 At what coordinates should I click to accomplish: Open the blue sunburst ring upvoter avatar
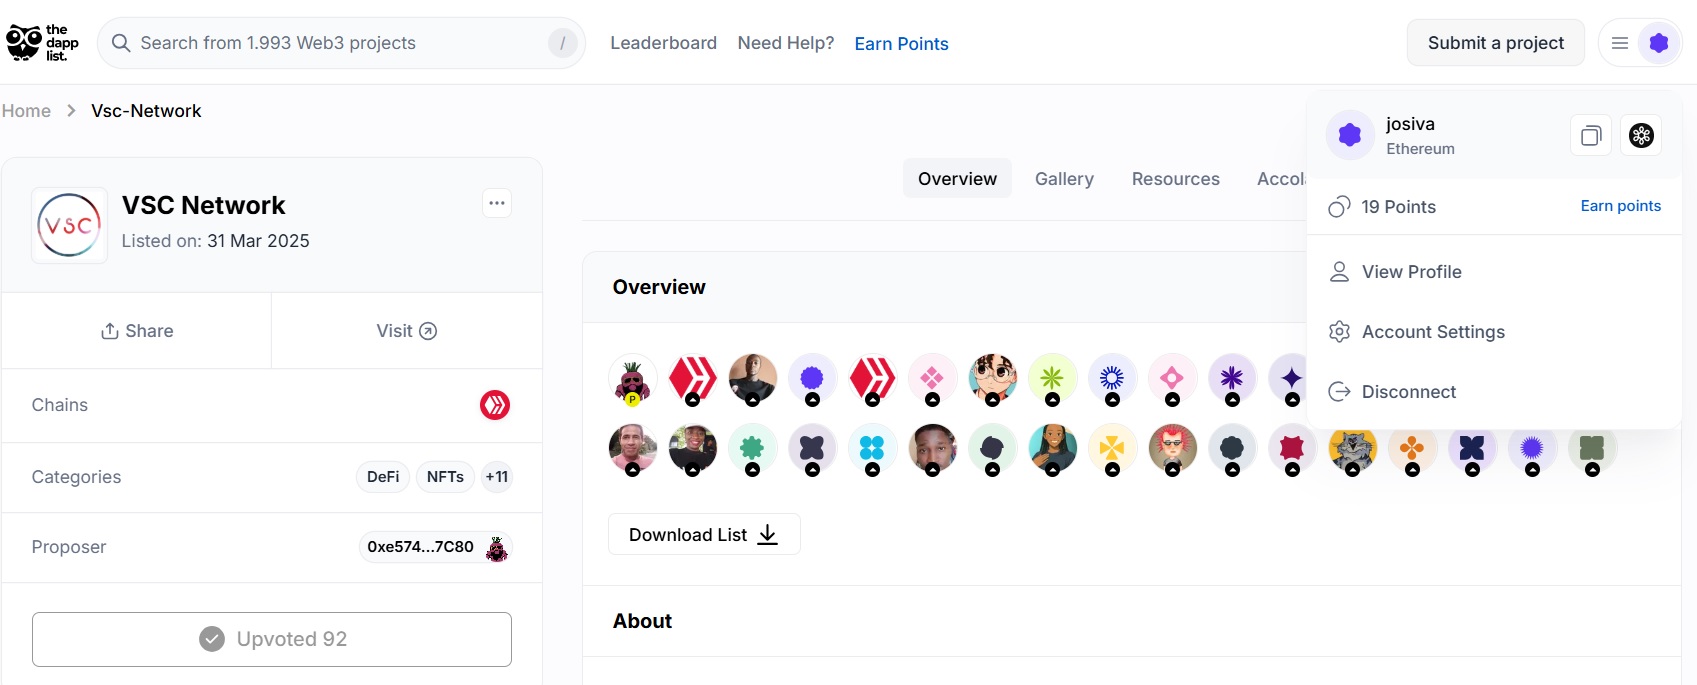(1112, 379)
